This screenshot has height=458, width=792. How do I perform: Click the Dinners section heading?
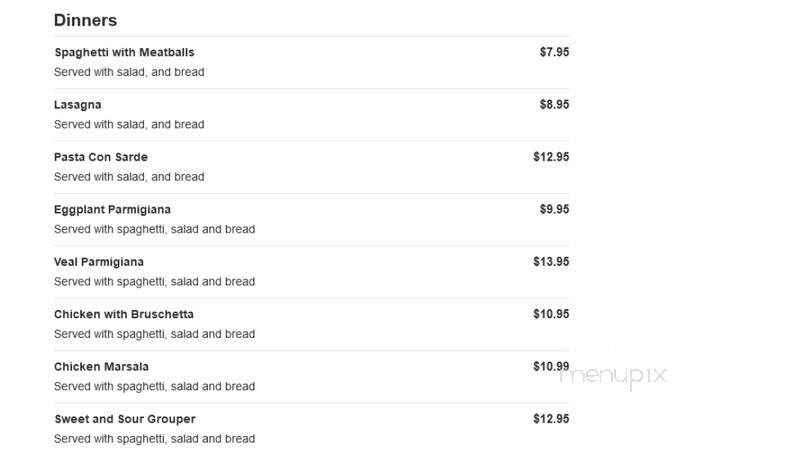point(85,20)
